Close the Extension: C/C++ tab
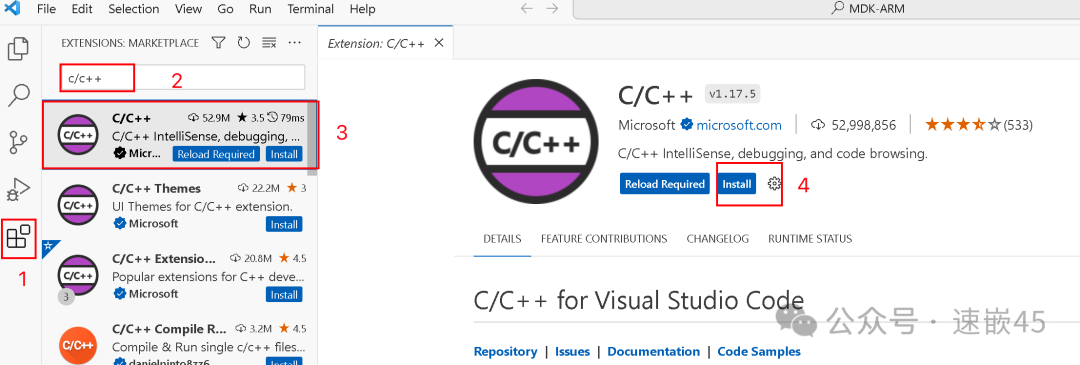 click(439, 44)
